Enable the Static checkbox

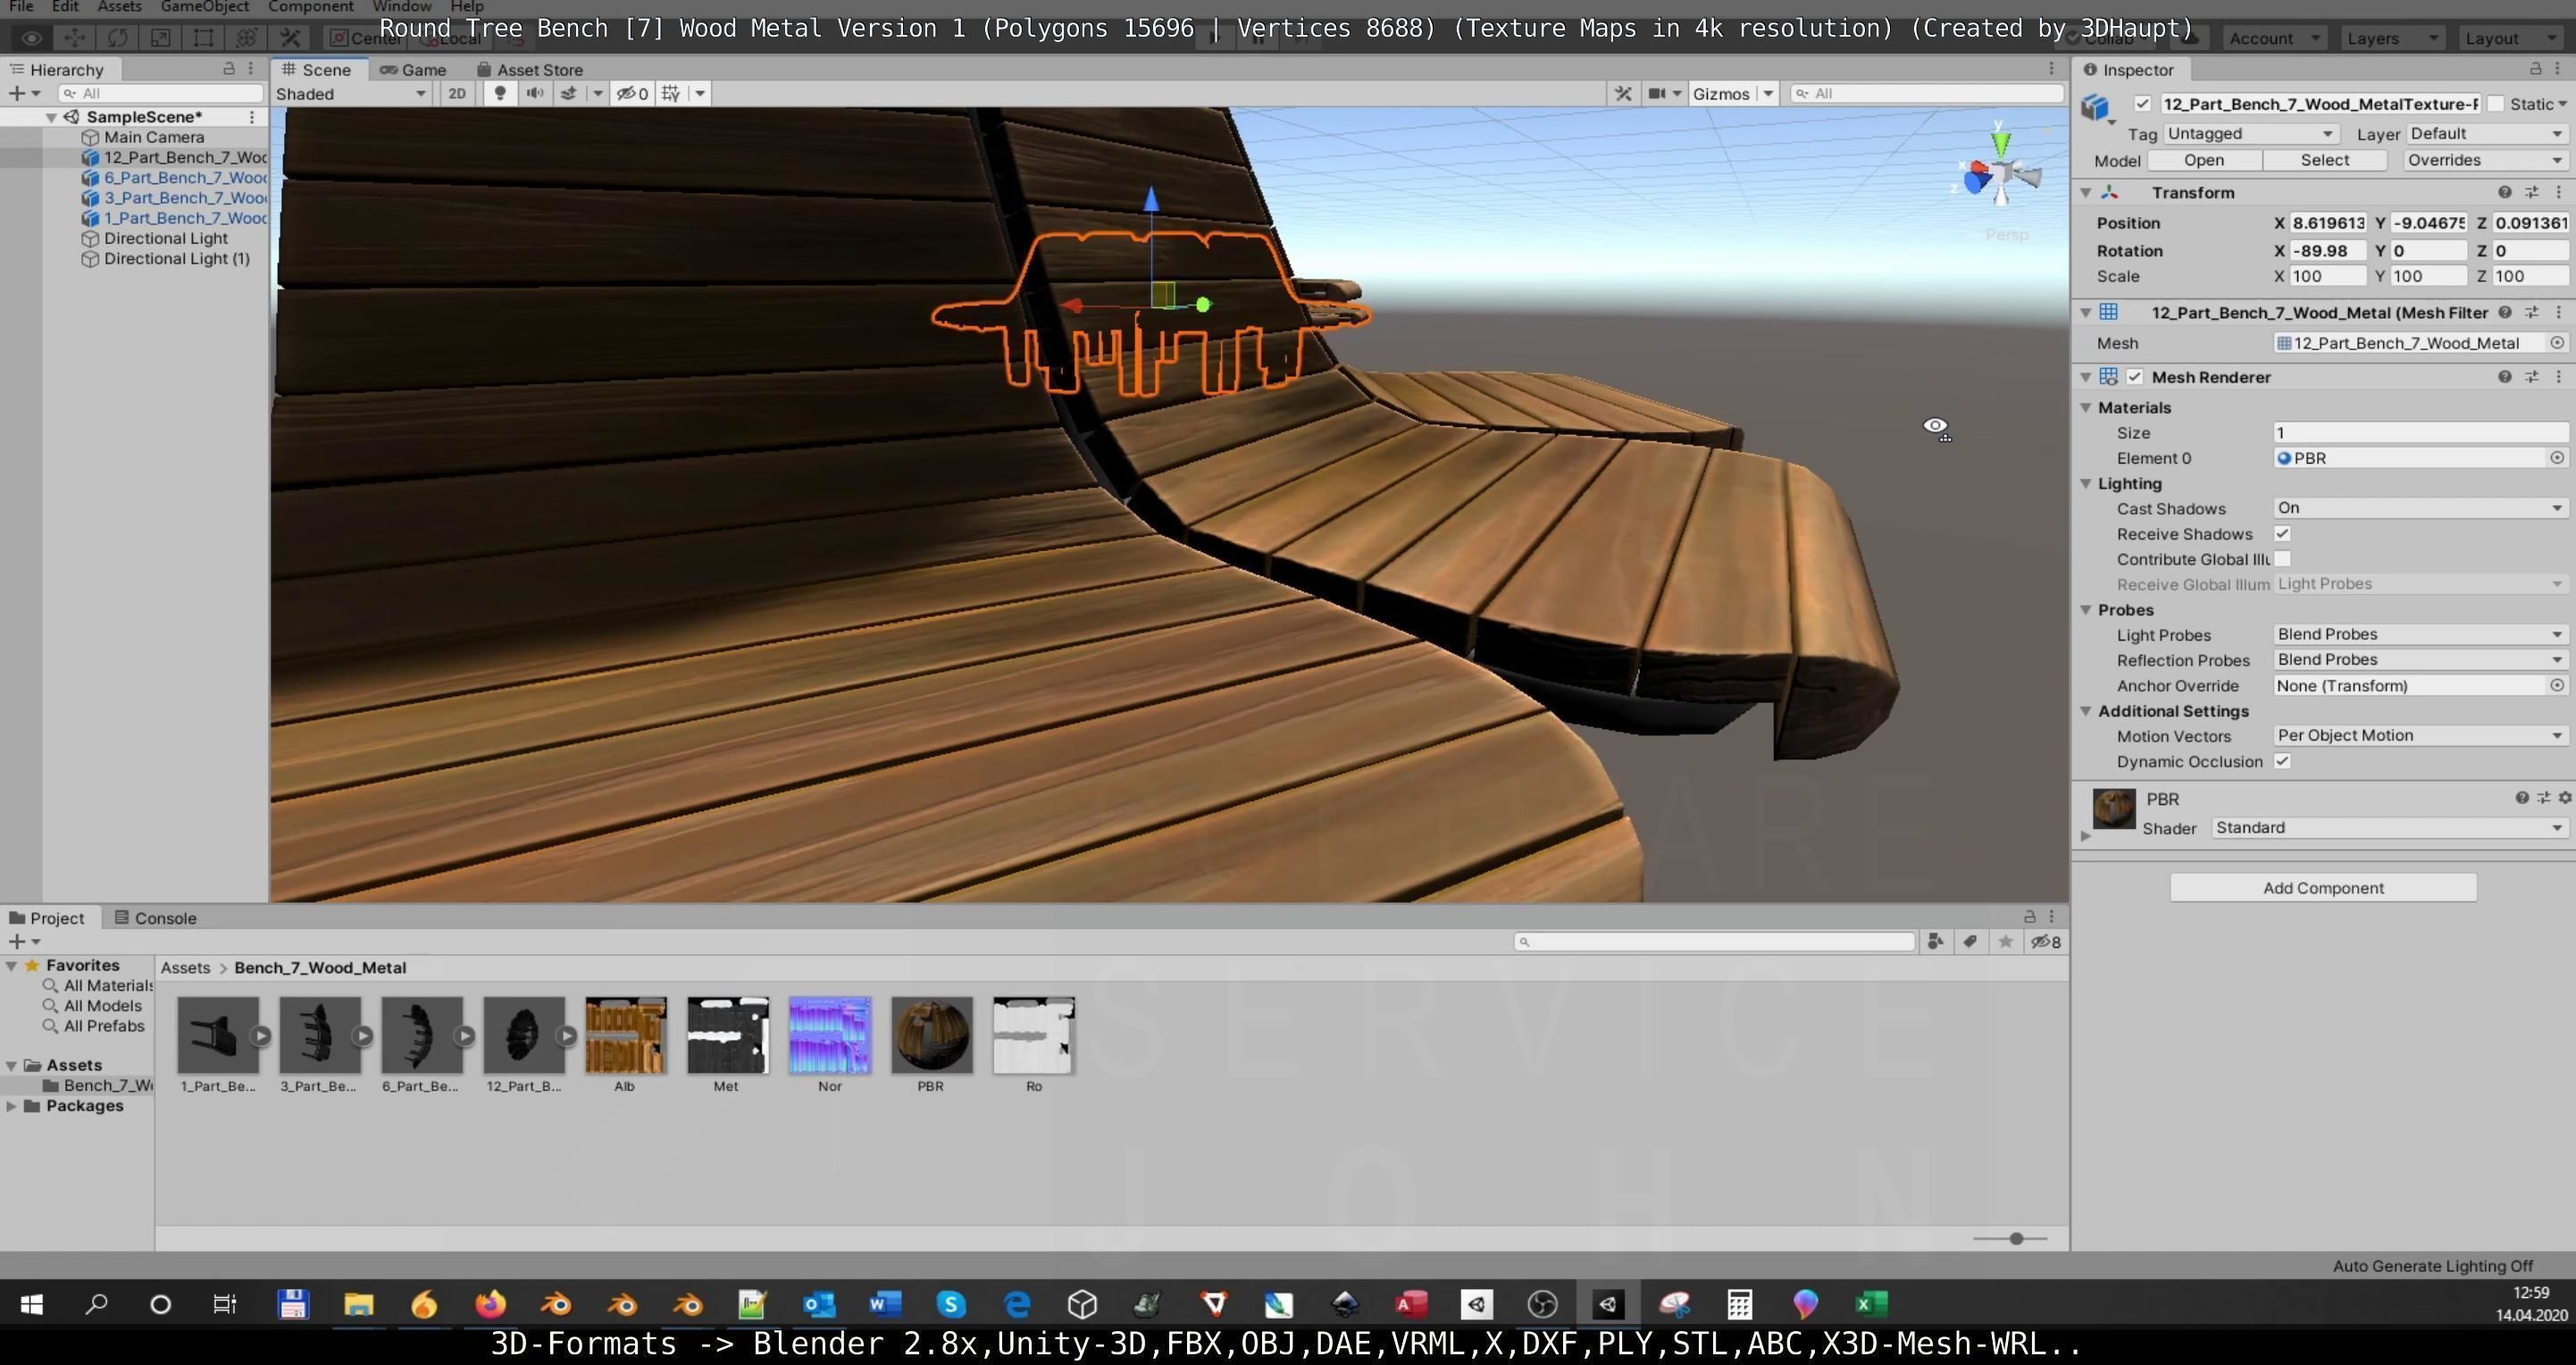point(2496,104)
